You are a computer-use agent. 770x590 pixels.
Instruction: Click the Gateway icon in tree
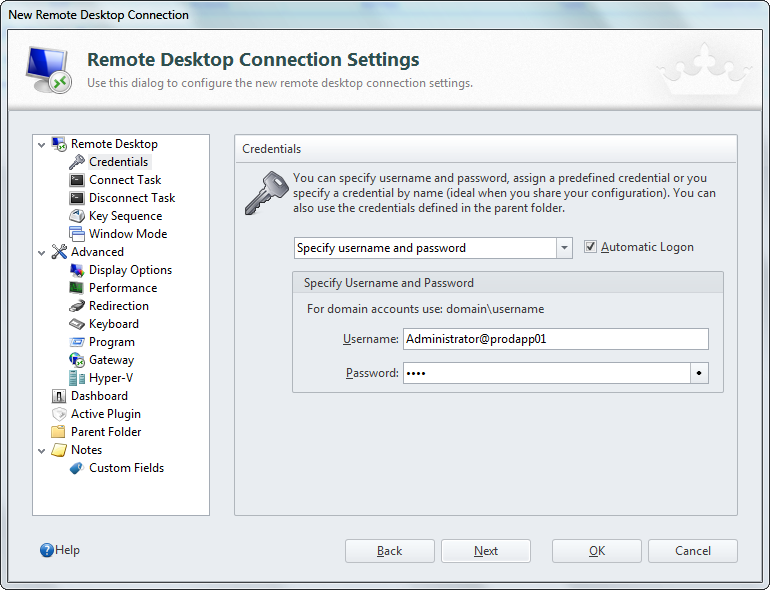[x=77, y=360]
